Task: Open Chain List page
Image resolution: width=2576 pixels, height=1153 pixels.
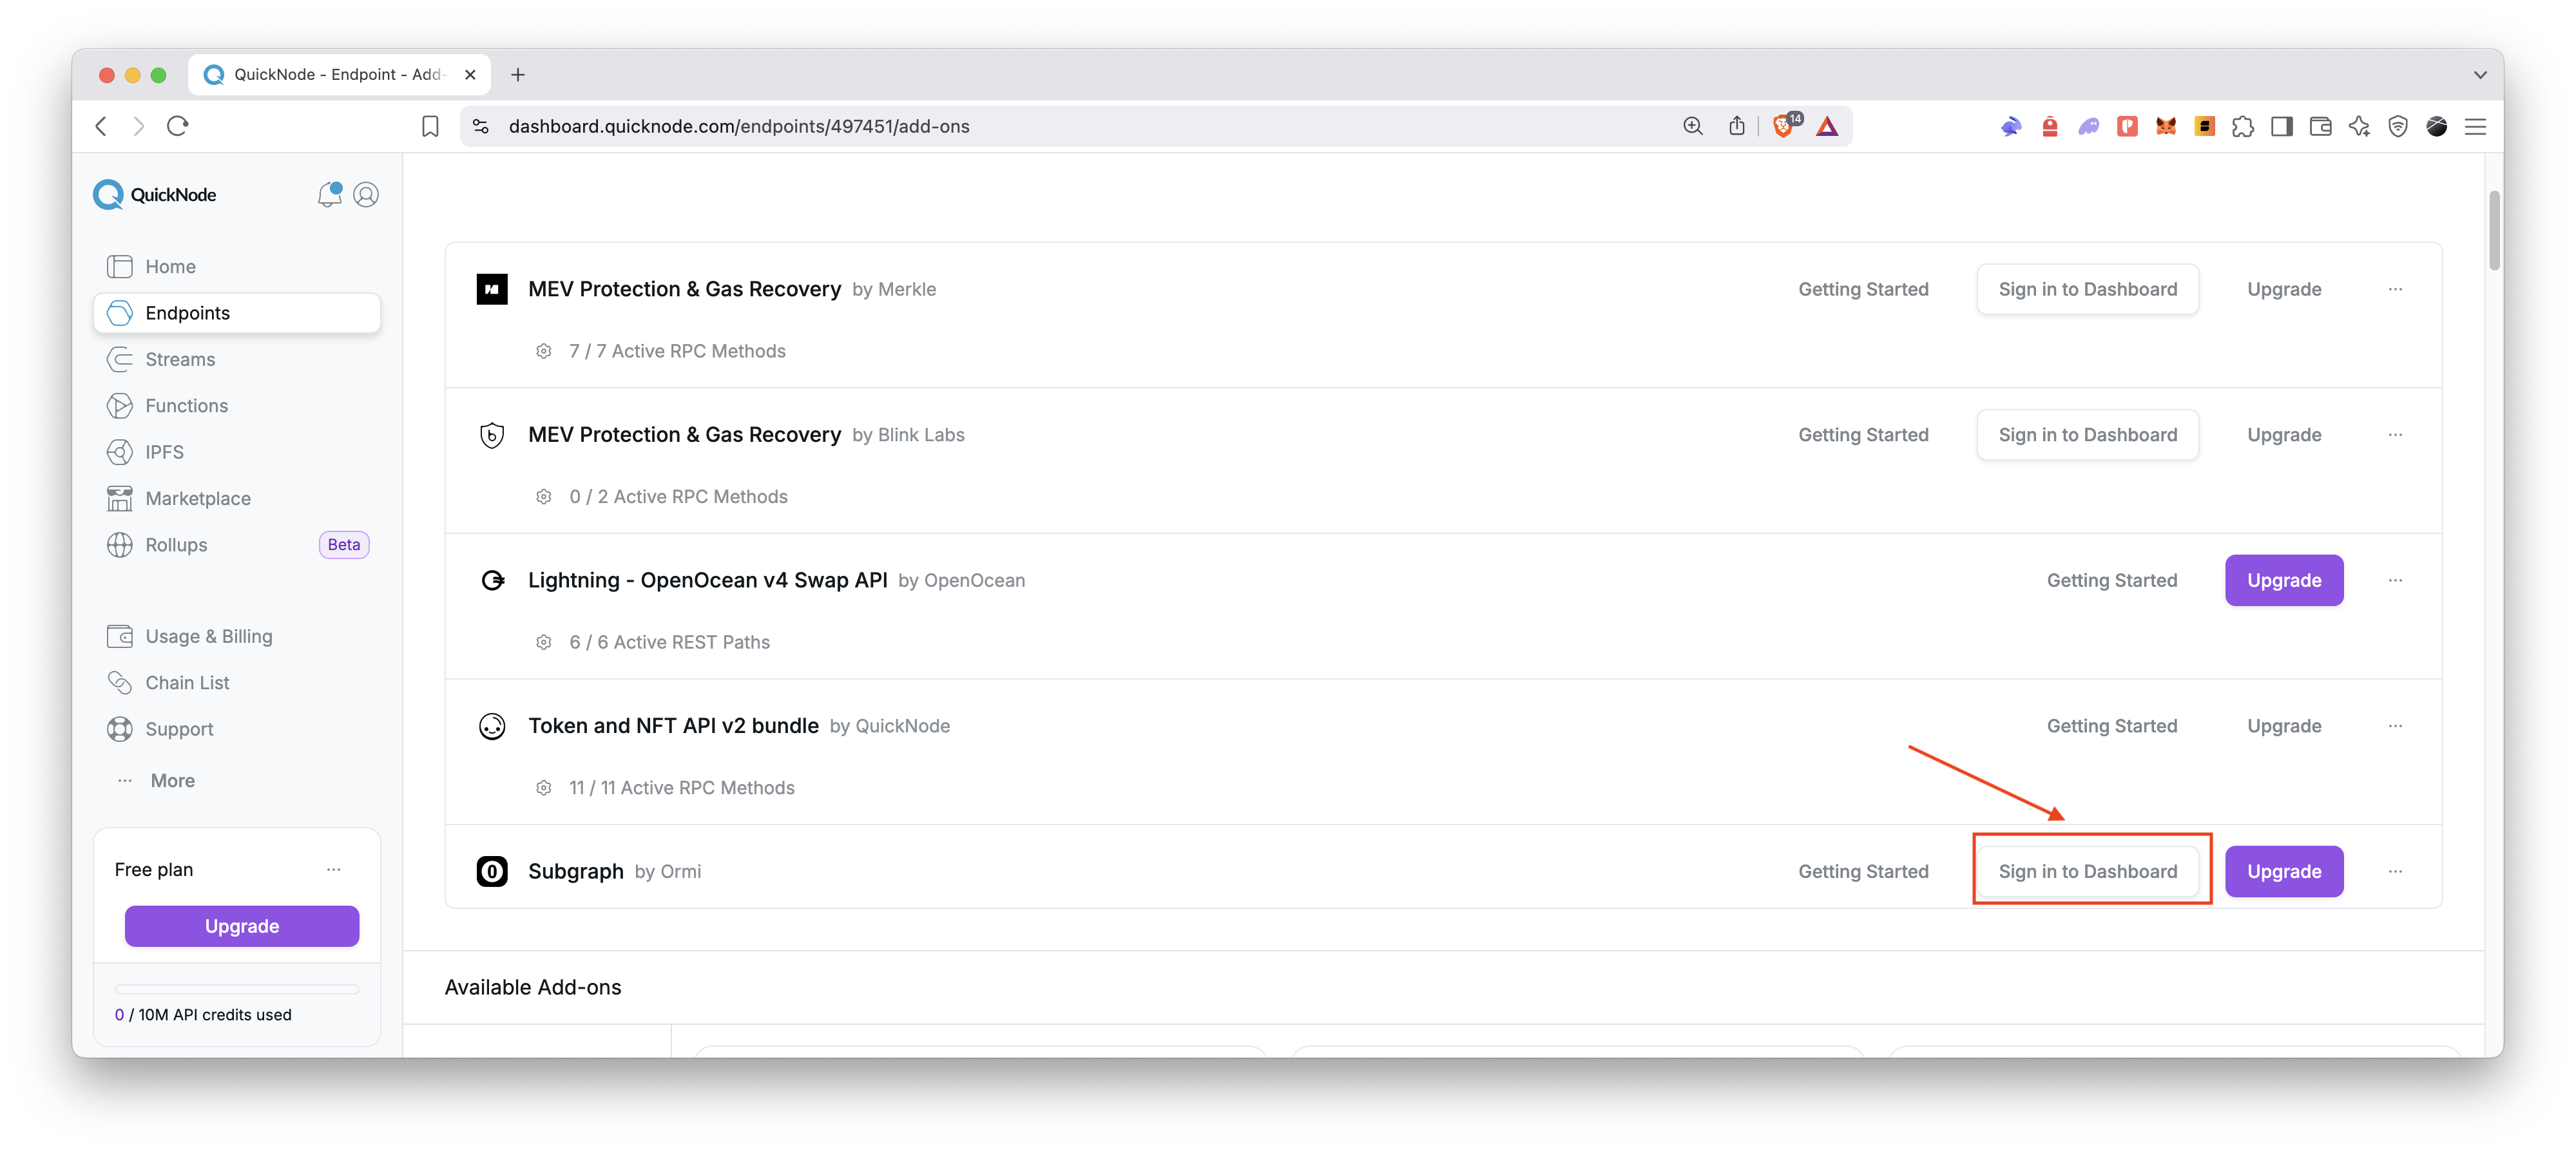Action: (x=237, y=682)
